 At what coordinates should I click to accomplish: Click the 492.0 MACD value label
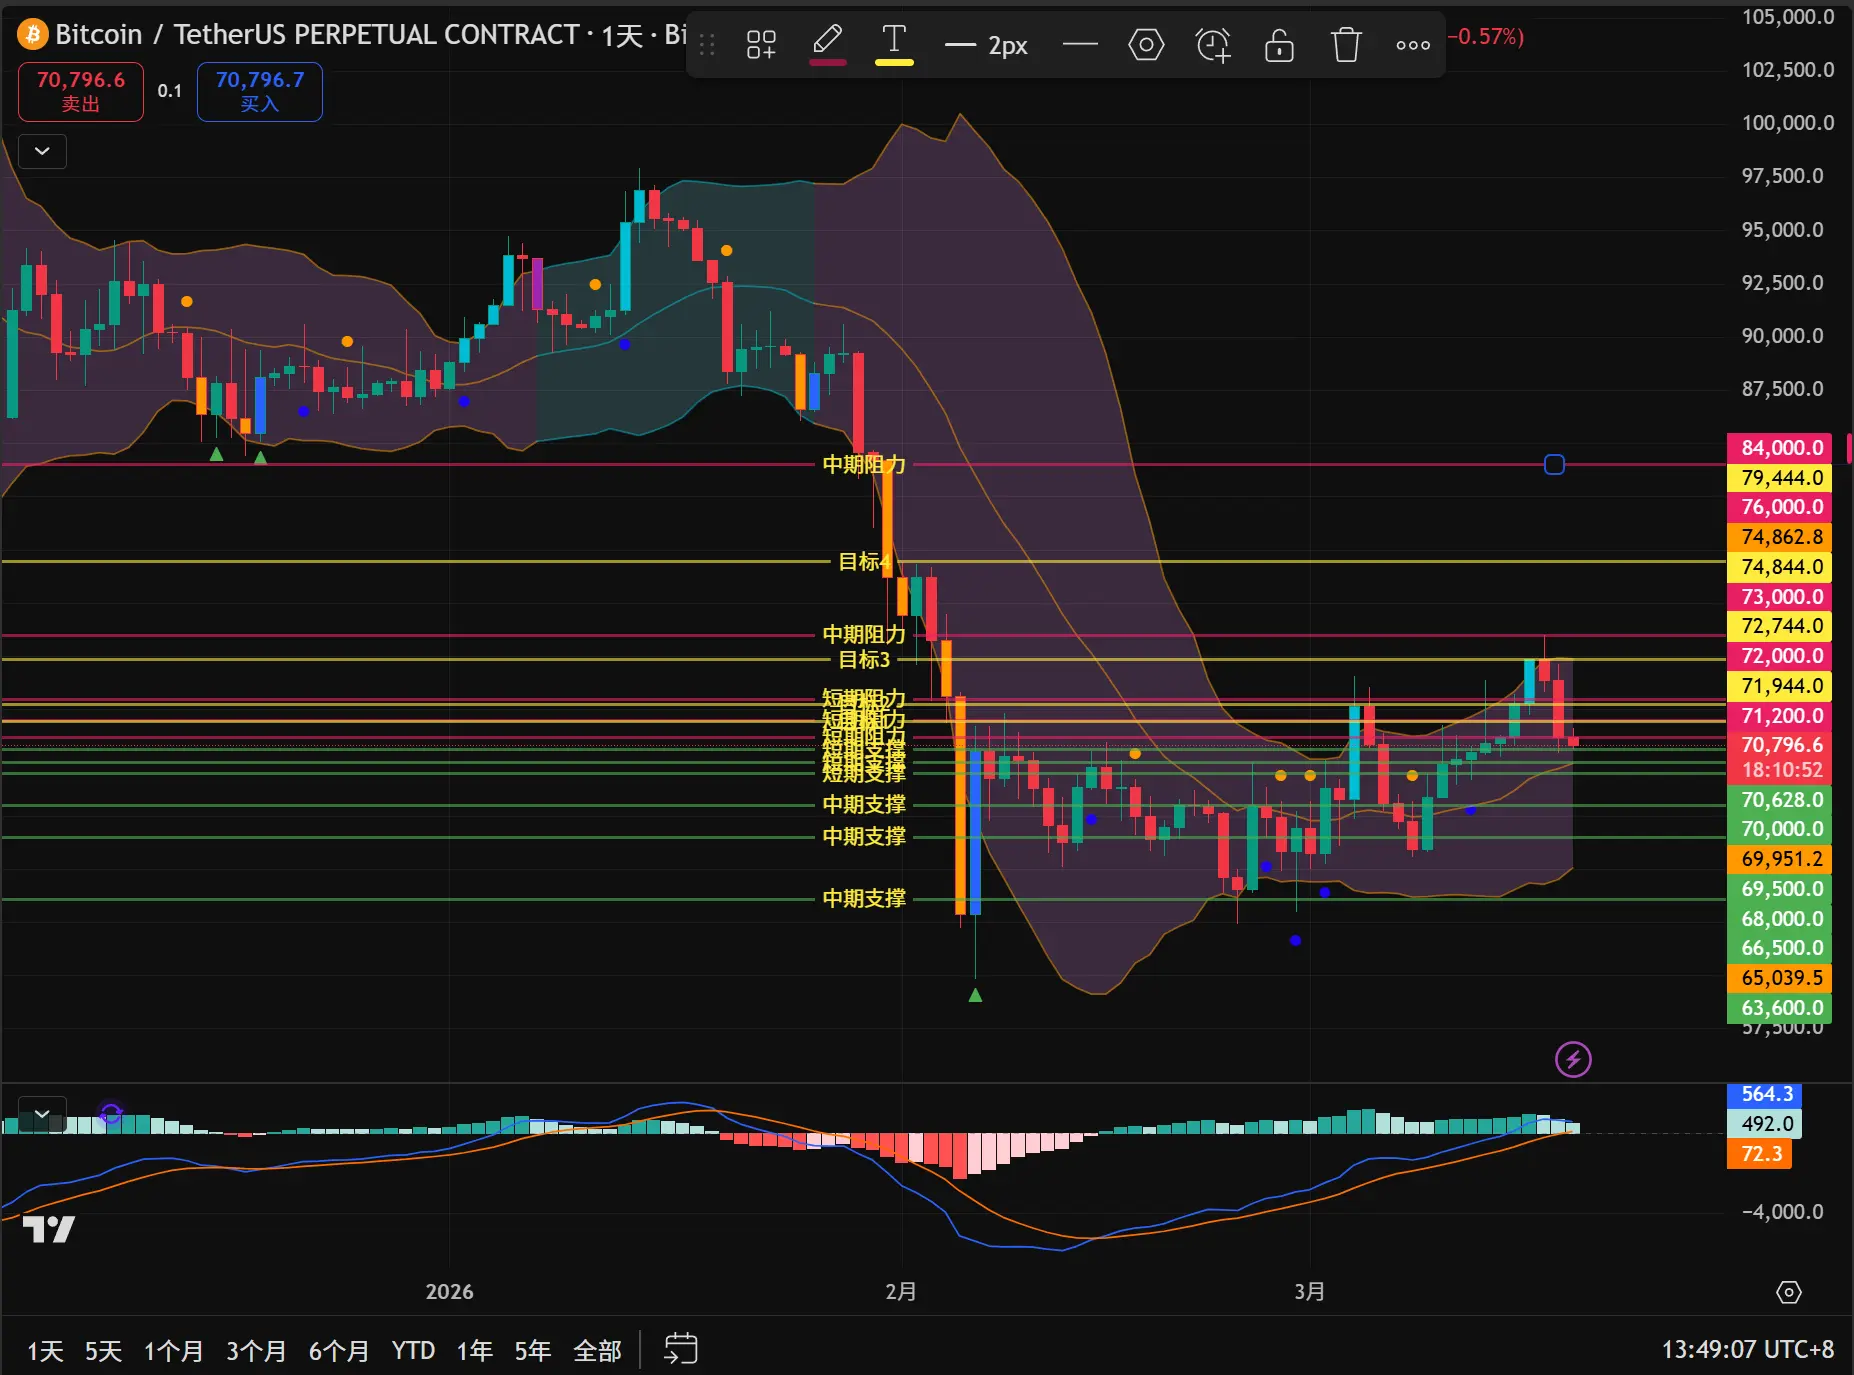1766,1124
